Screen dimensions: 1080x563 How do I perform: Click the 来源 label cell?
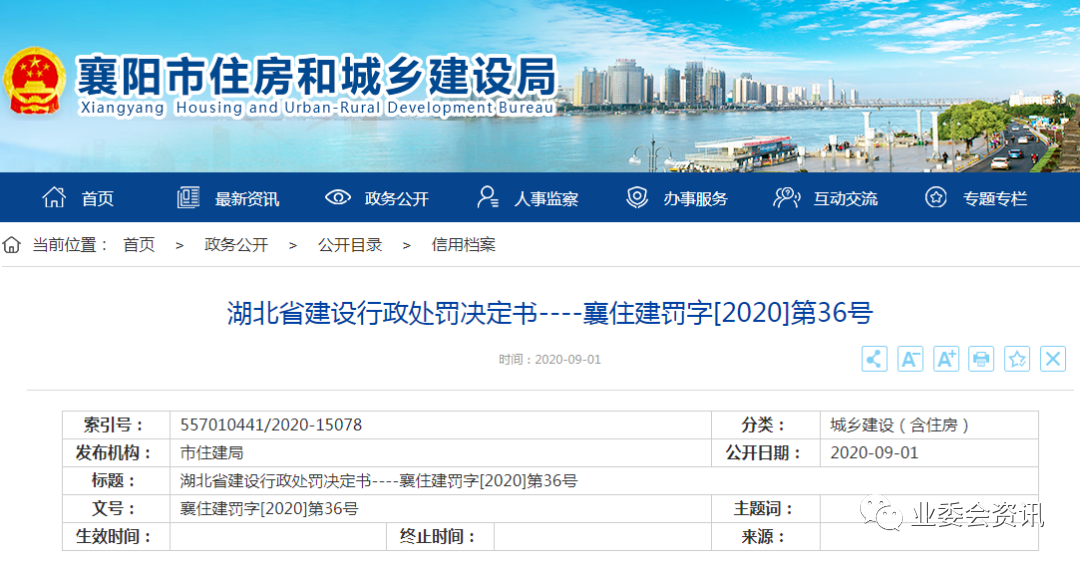pos(765,536)
